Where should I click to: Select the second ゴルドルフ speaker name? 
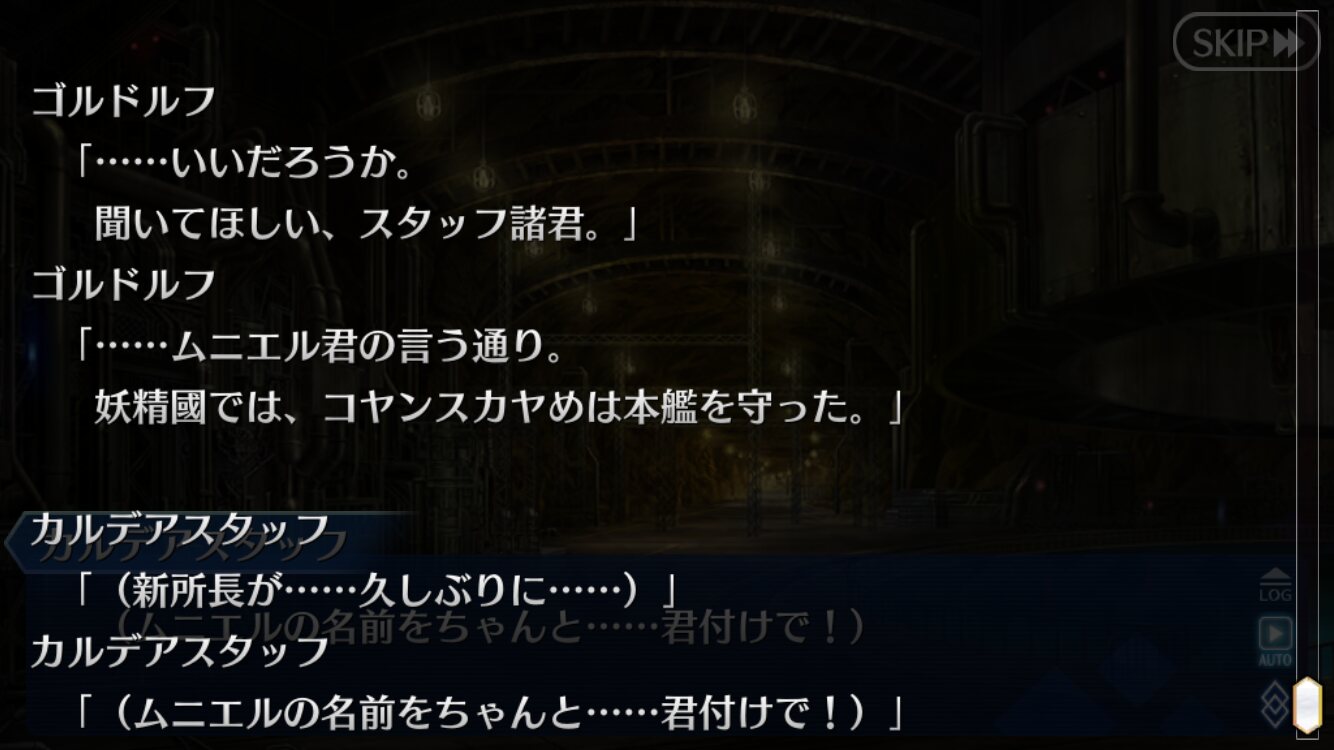pyautogui.click(x=124, y=284)
